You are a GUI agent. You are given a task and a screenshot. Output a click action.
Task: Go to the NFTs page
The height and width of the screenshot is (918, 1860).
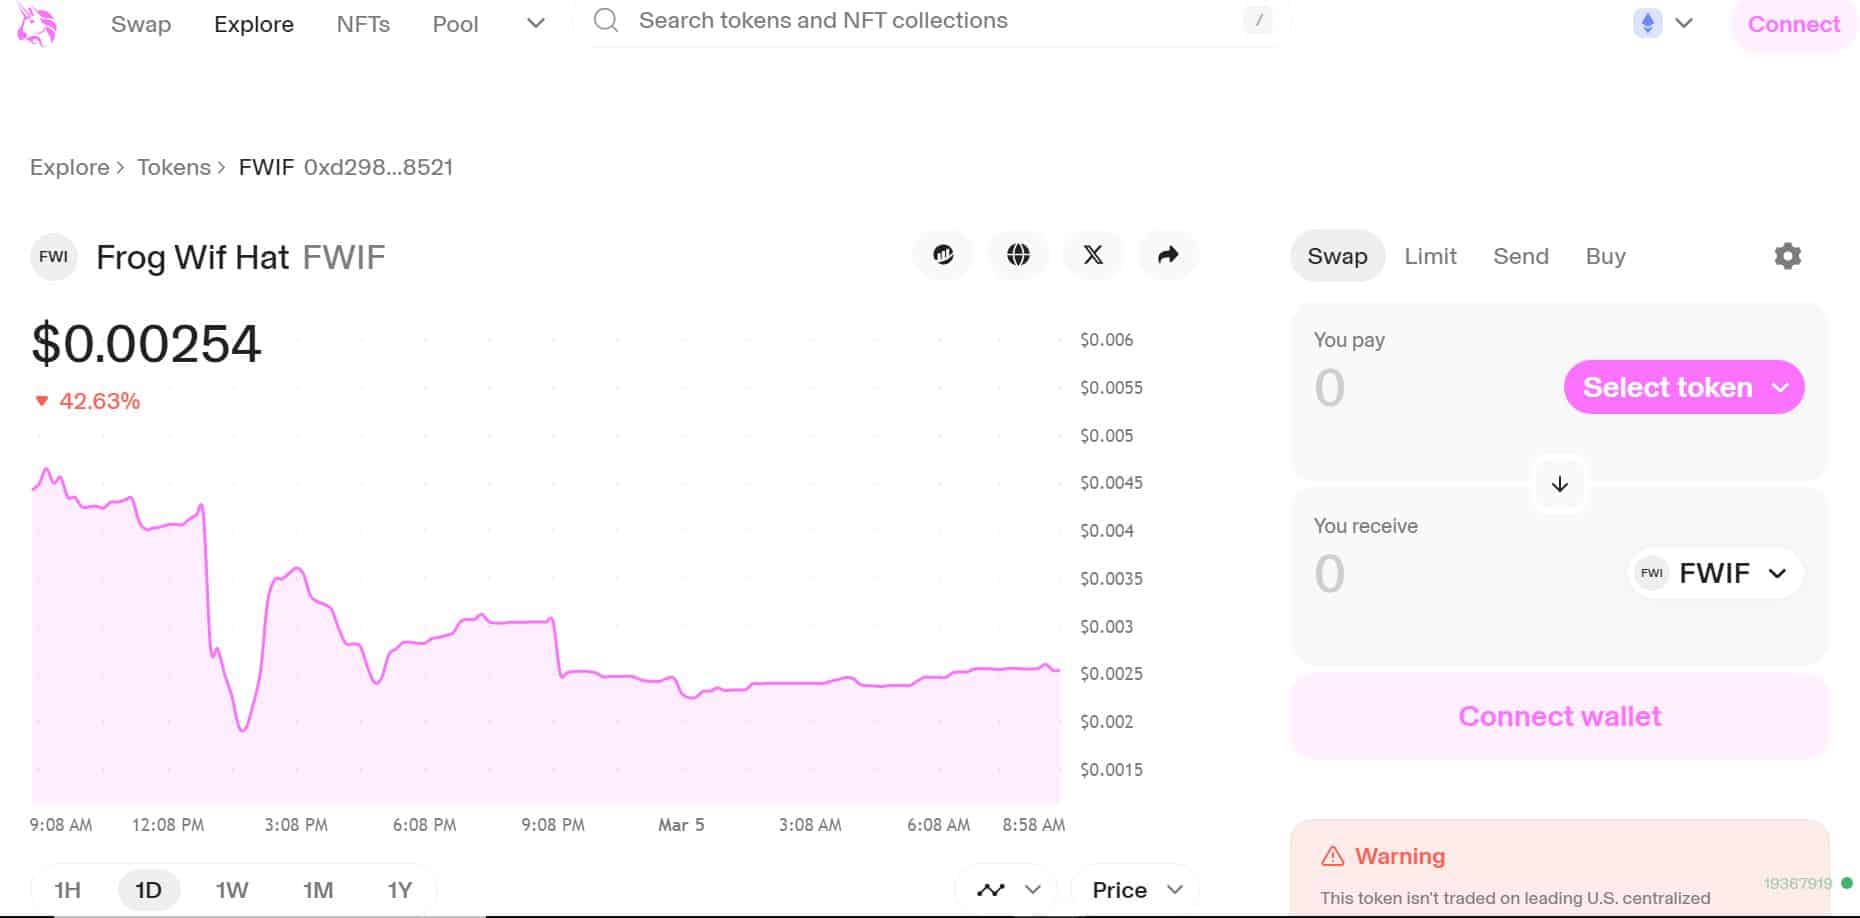point(363,24)
